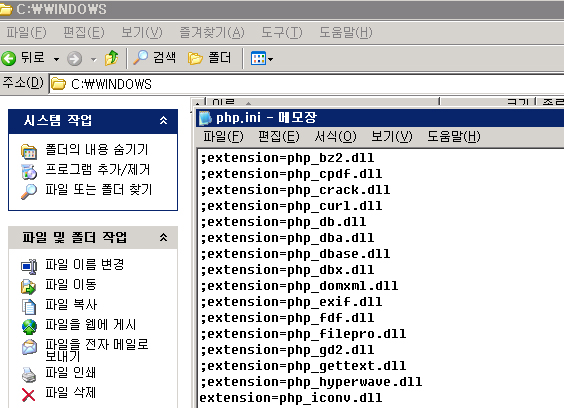
Task: Click line ;extension=php_curl.dll
Action: pos(291,206)
